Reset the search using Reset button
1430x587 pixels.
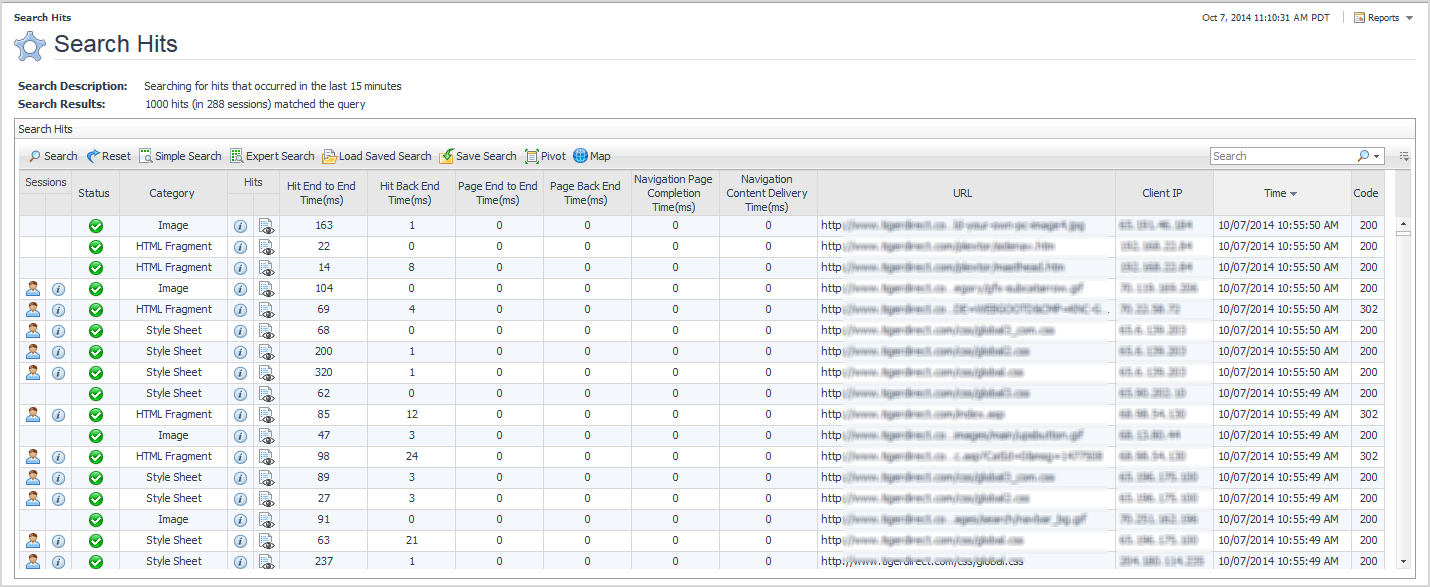point(108,156)
